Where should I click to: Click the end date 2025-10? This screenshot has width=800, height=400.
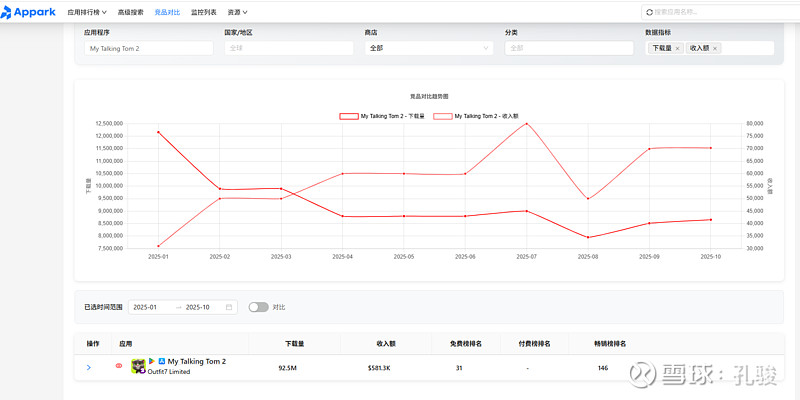[x=197, y=307]
